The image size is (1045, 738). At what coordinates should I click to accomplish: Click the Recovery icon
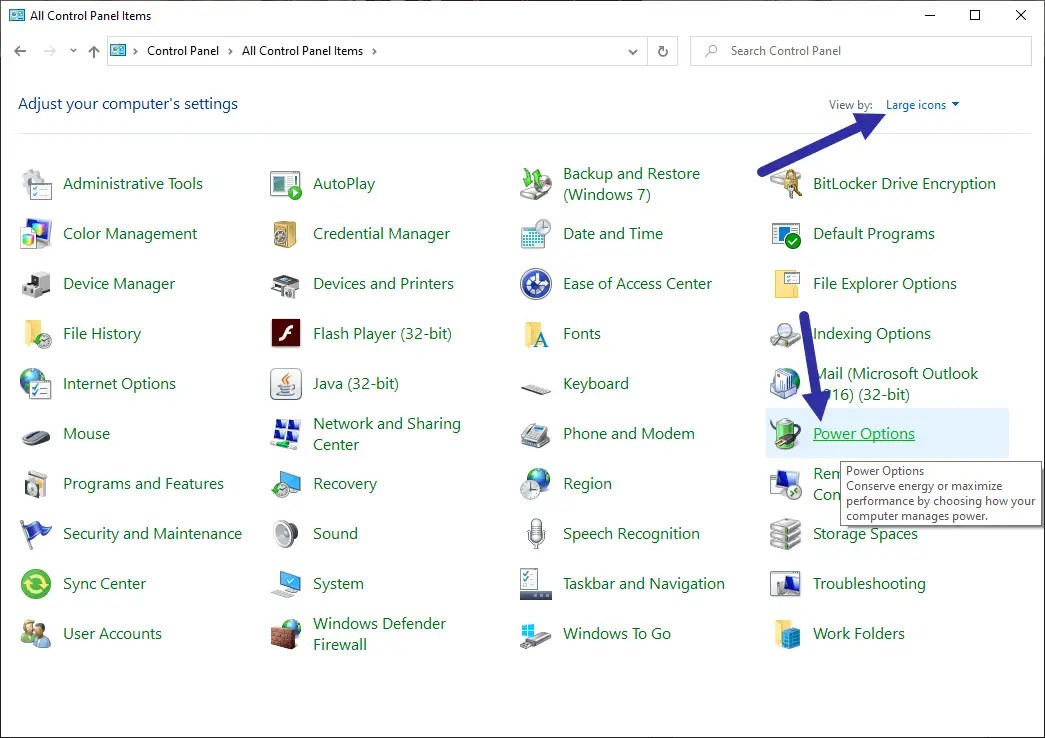point(286,484)
